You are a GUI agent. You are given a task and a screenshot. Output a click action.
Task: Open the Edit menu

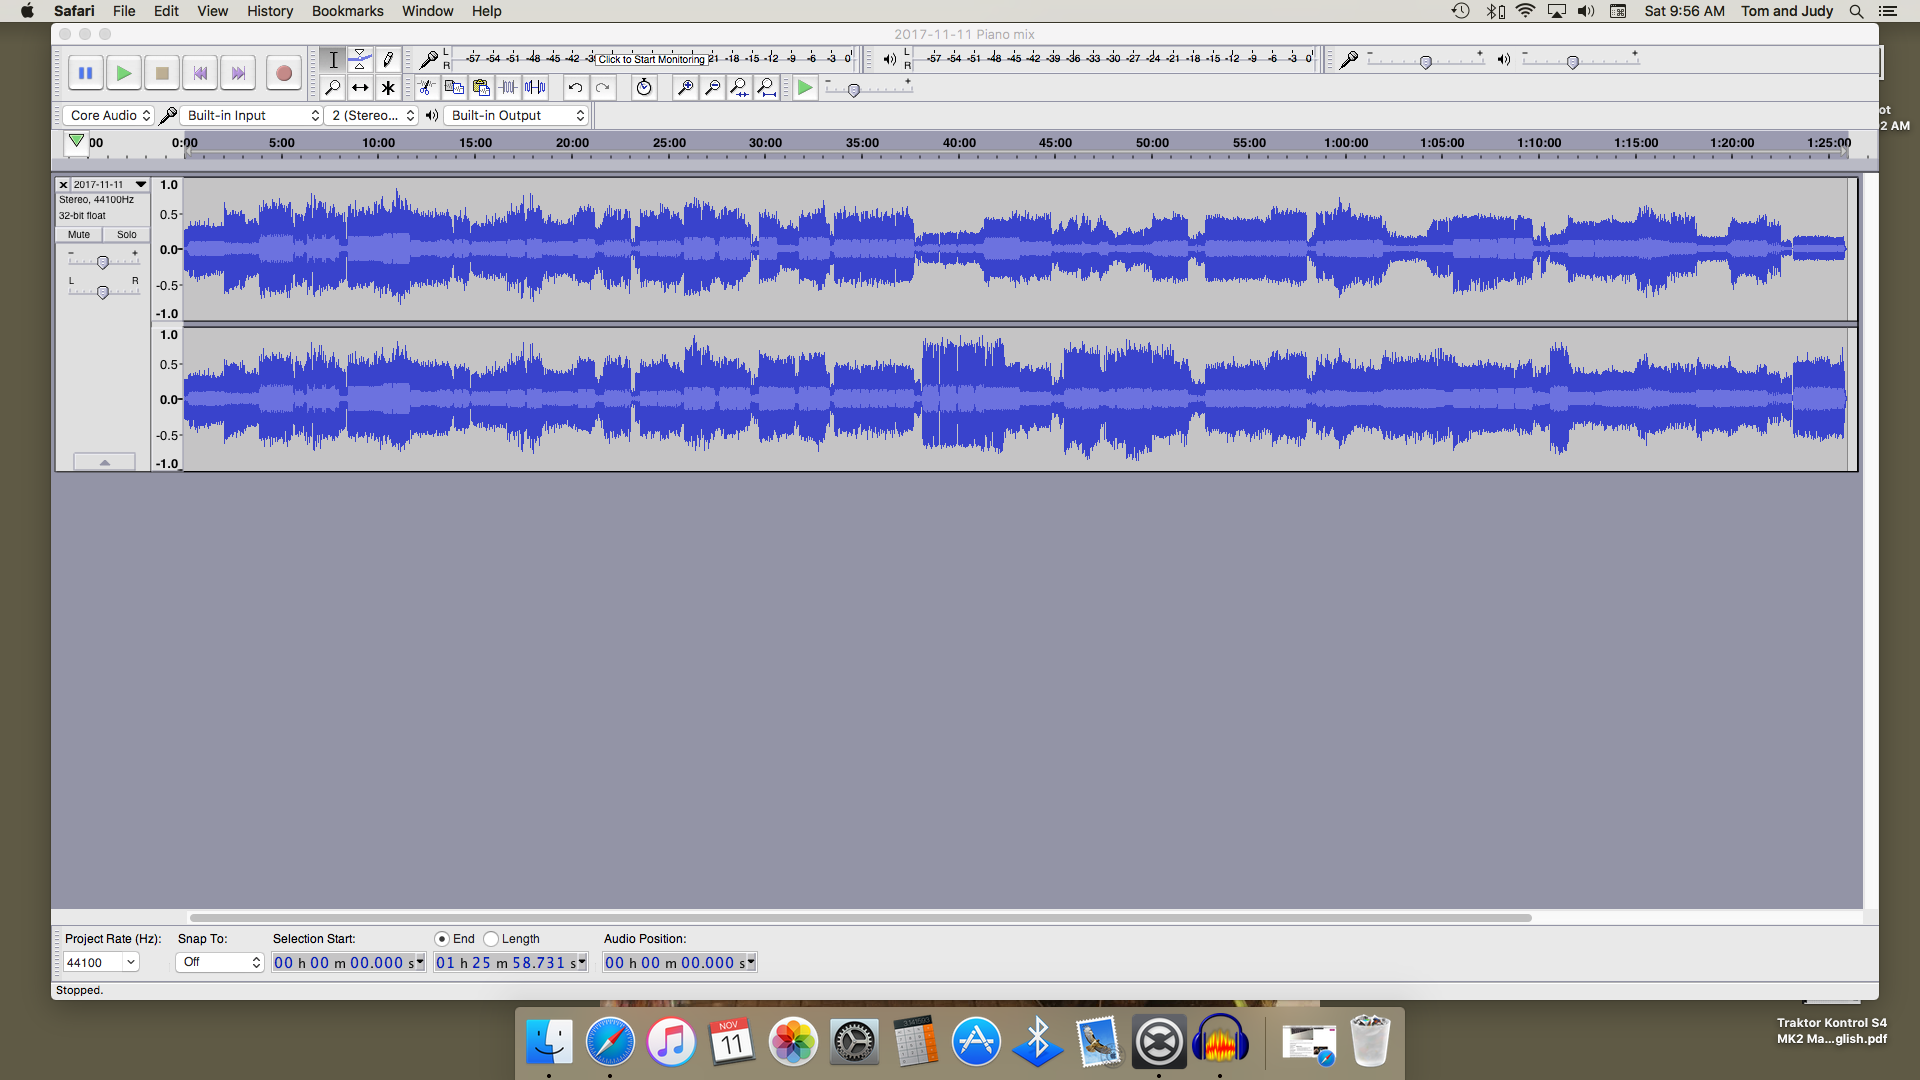coord(166,11)
